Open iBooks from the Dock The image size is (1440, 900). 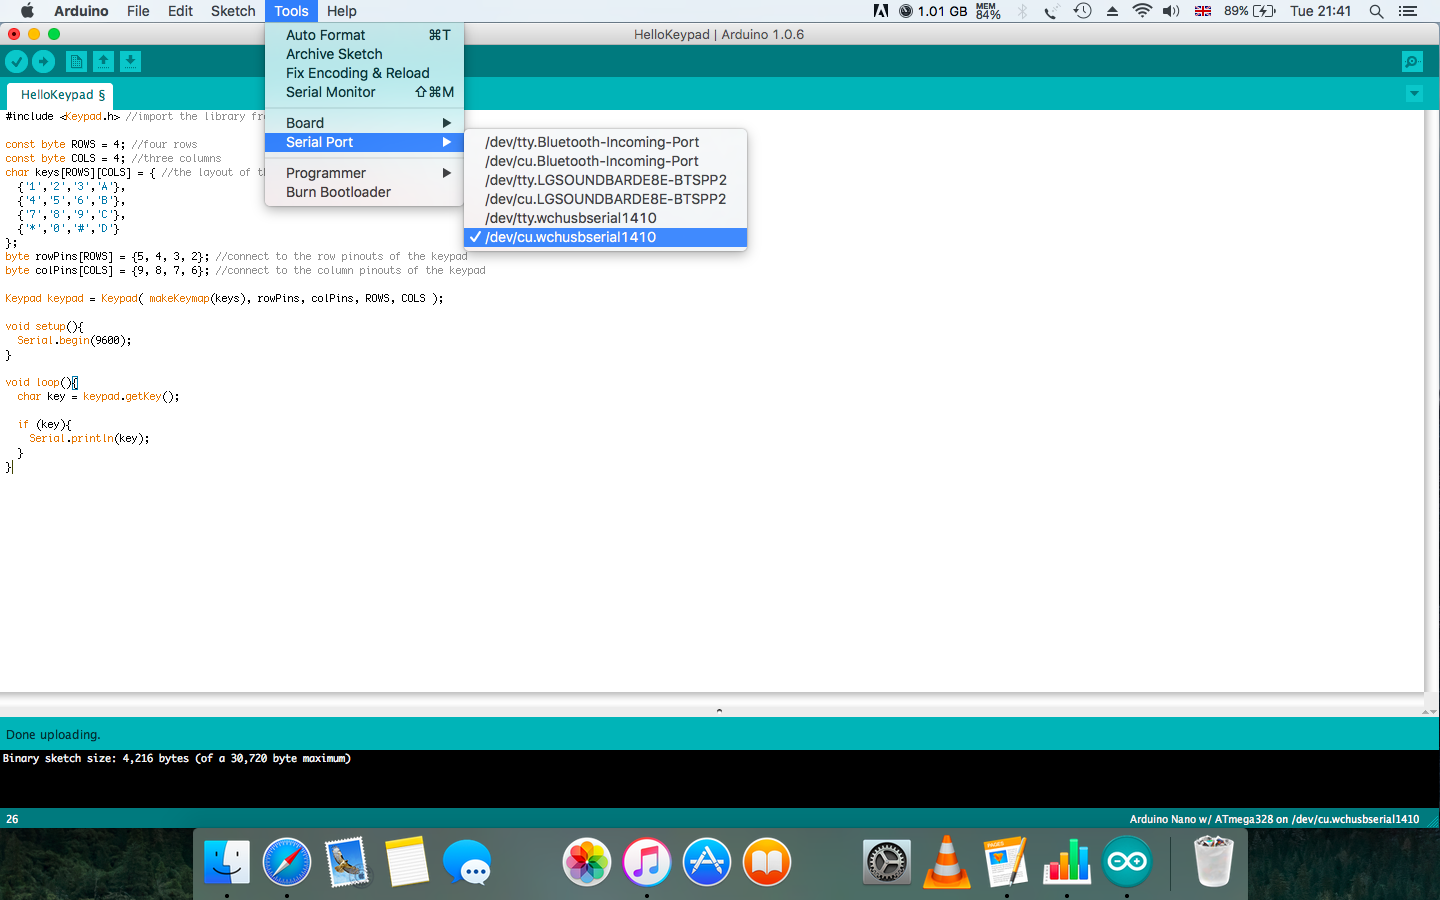coord(767,862)
